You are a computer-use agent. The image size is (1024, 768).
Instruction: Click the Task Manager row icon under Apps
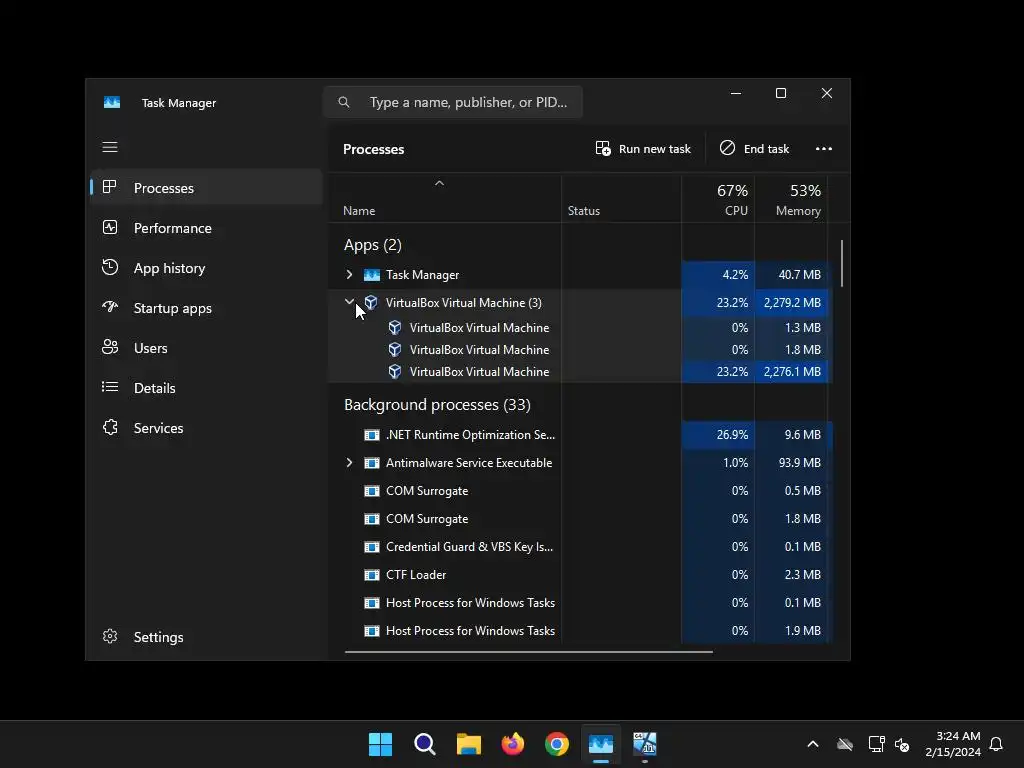(372, 275)
